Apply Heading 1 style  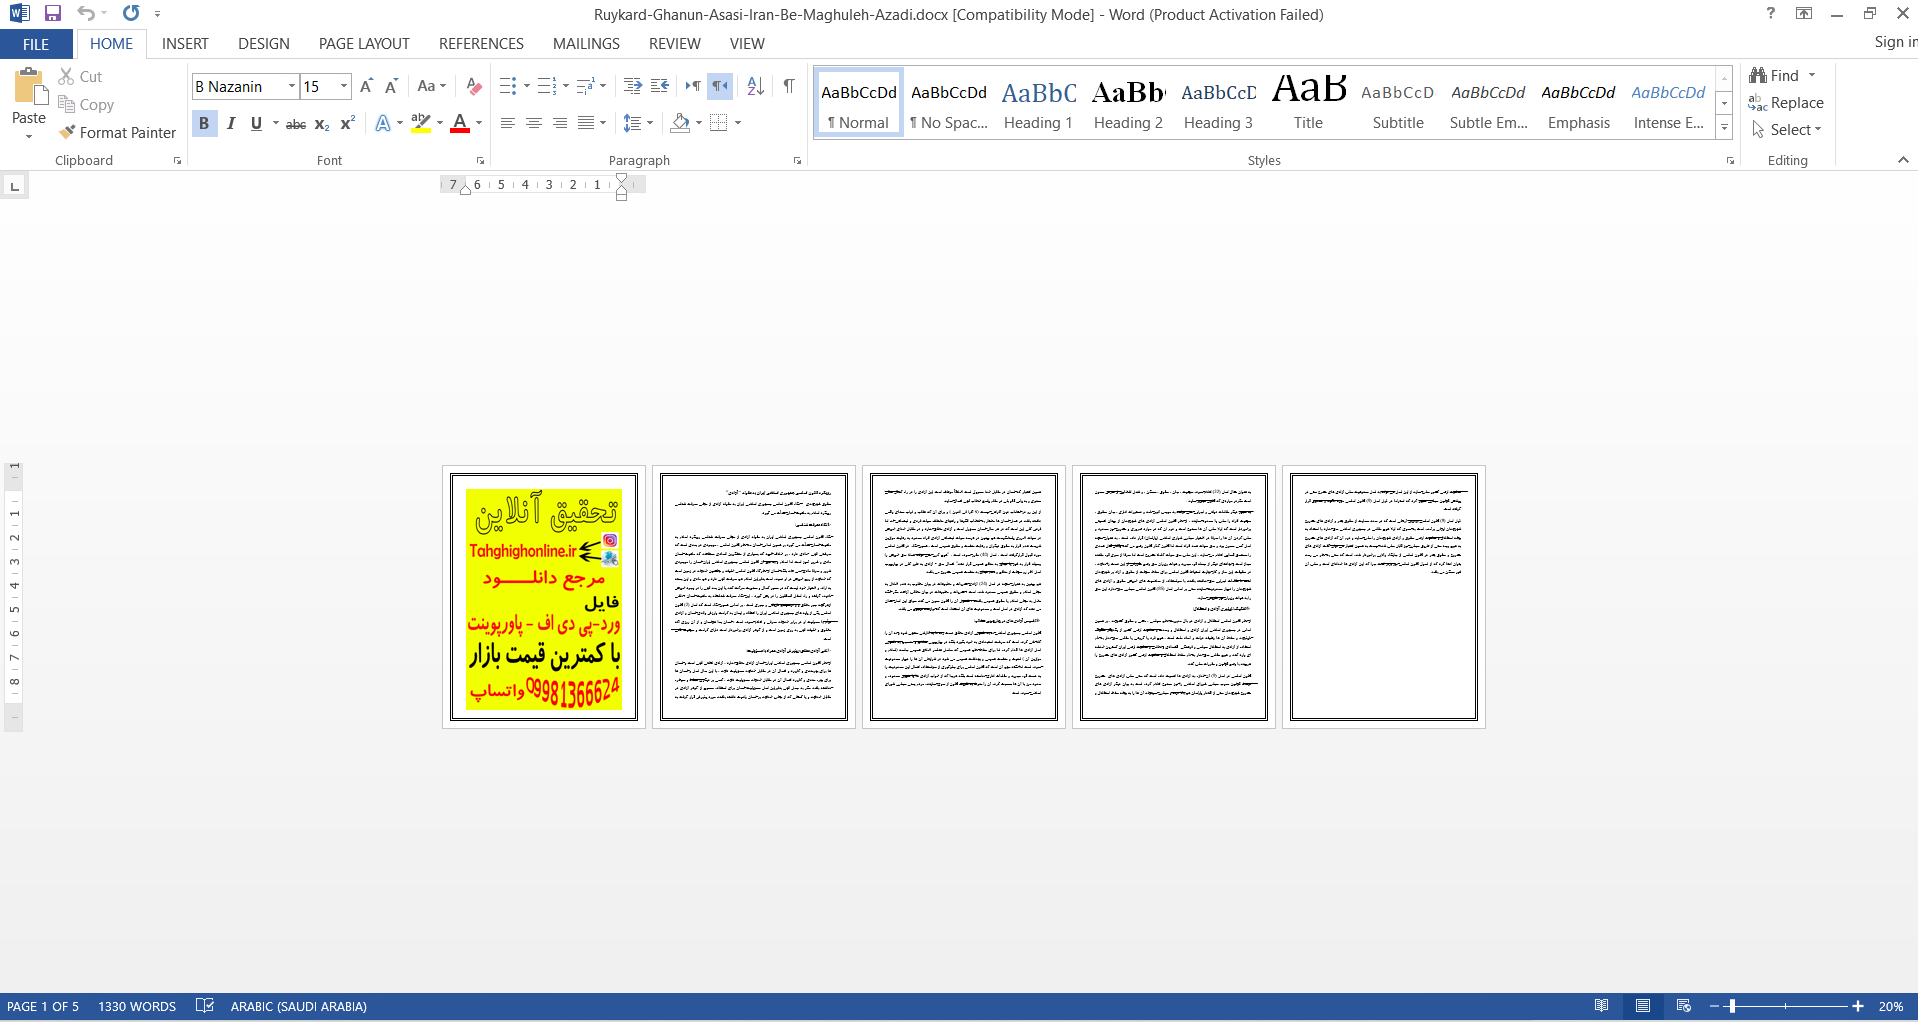[1038, 103]
